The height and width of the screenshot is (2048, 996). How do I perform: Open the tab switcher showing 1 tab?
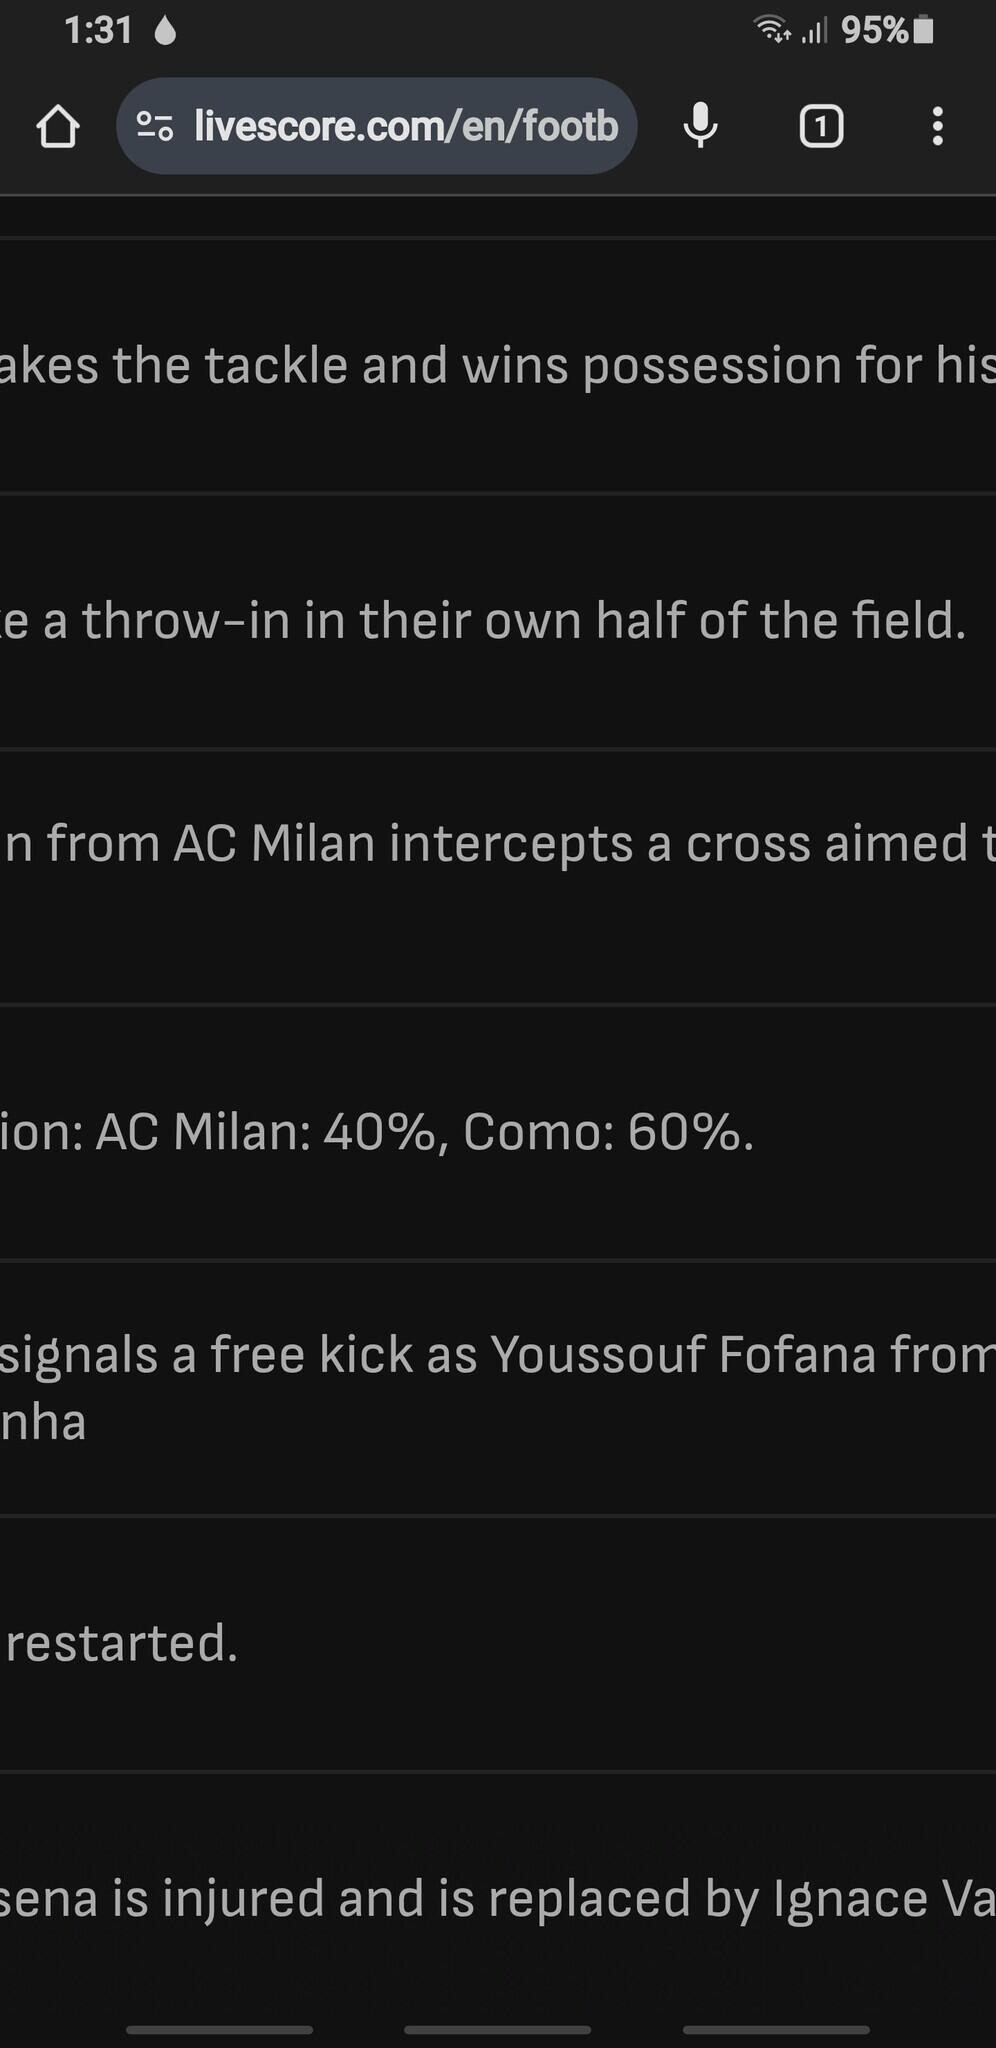tap(821, 127)
